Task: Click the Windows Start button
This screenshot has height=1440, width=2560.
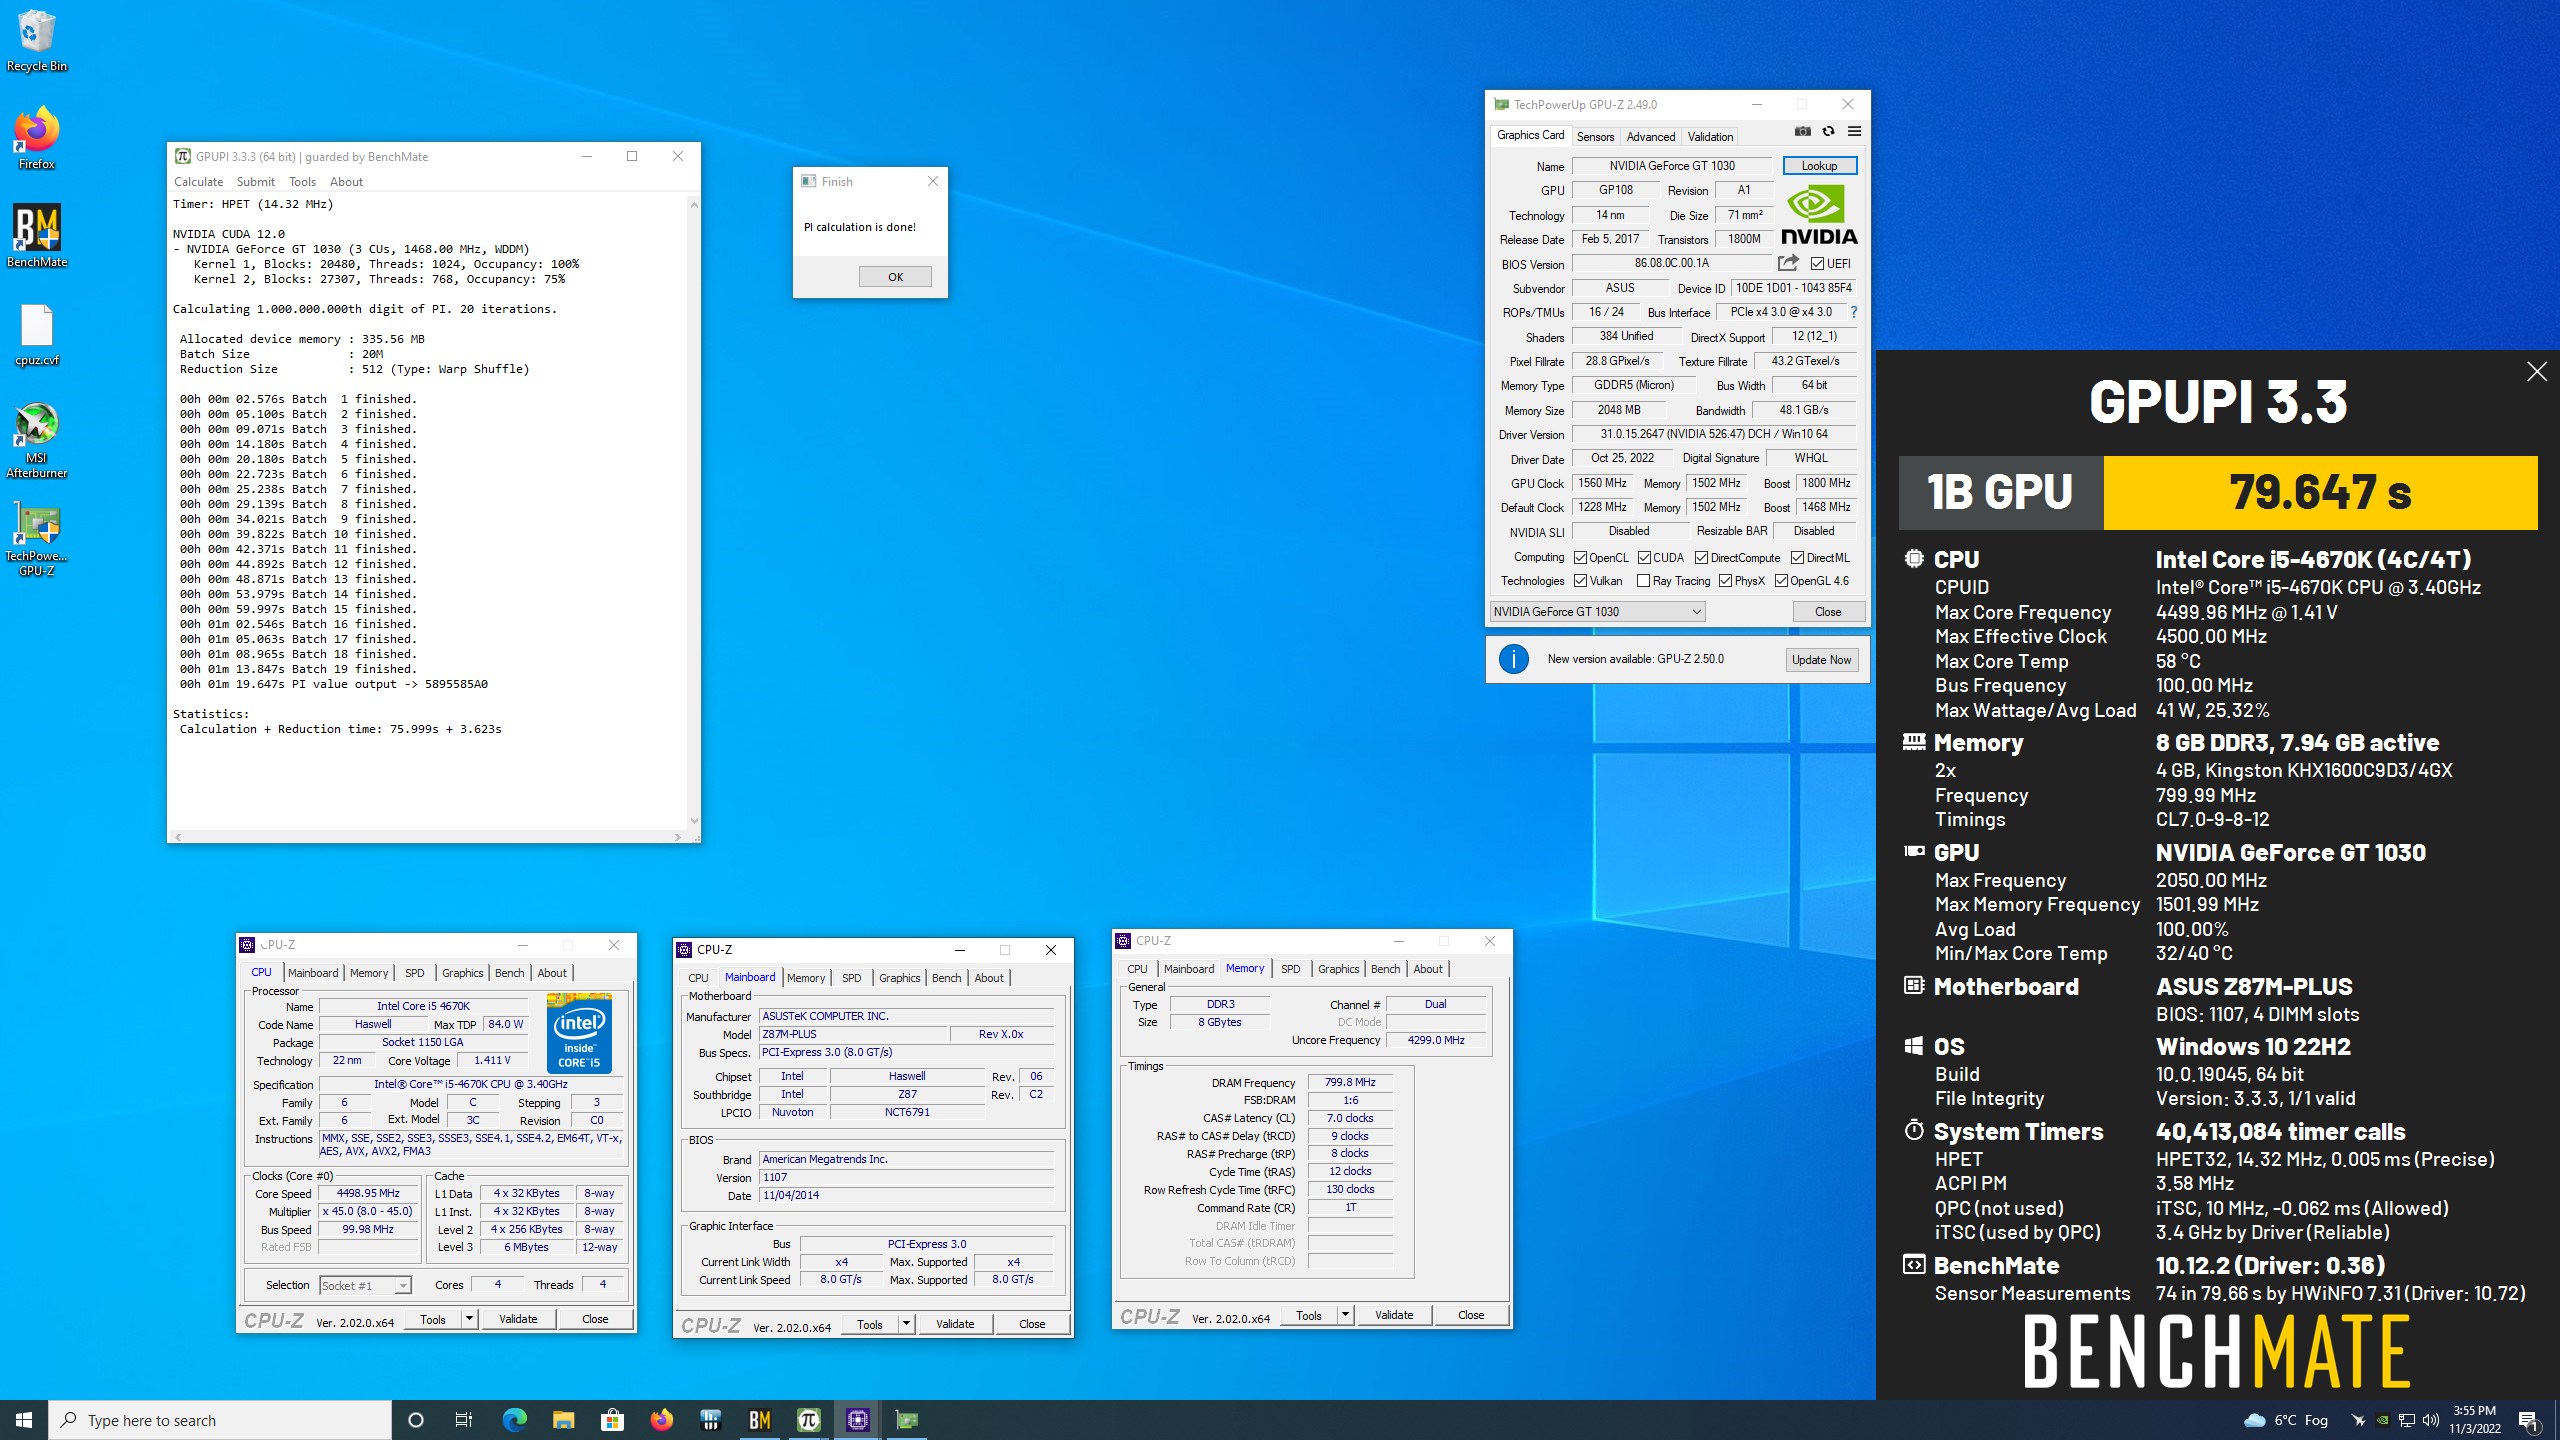Action: point(24,1420)
